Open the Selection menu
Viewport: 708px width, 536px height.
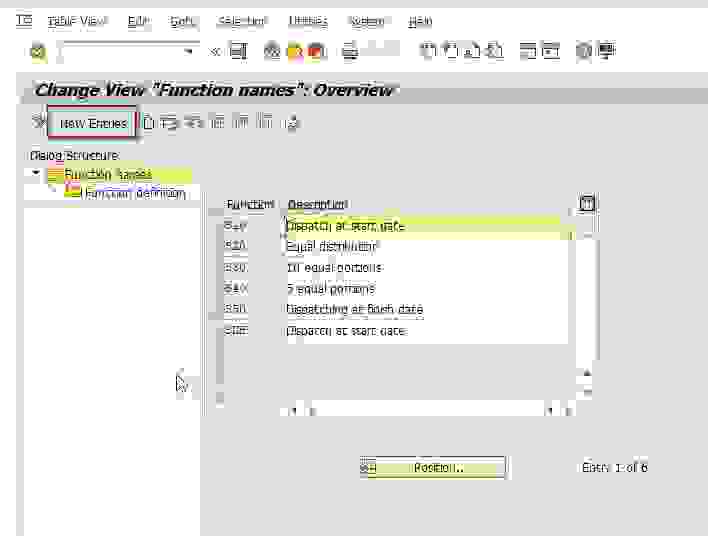click(242, 21)
